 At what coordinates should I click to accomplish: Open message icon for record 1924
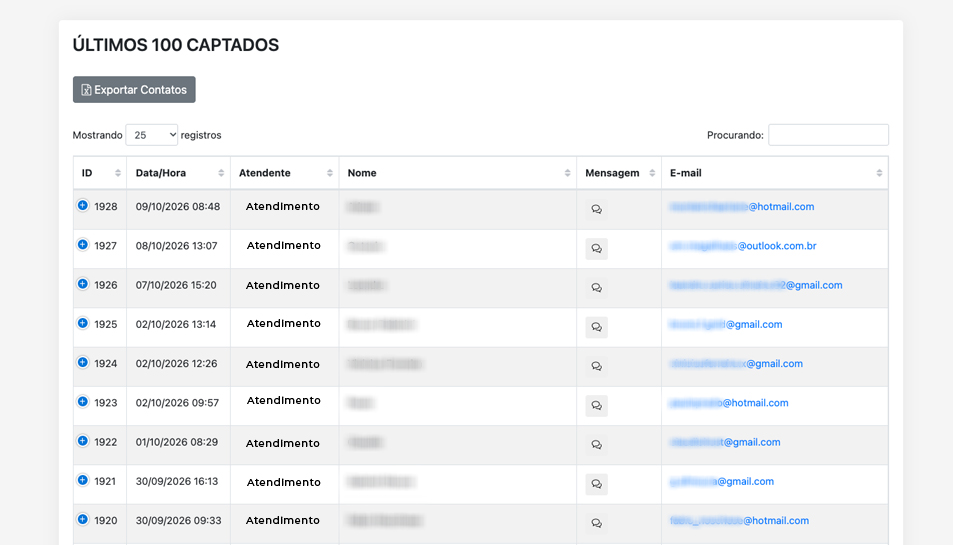[x=596, y=366]
